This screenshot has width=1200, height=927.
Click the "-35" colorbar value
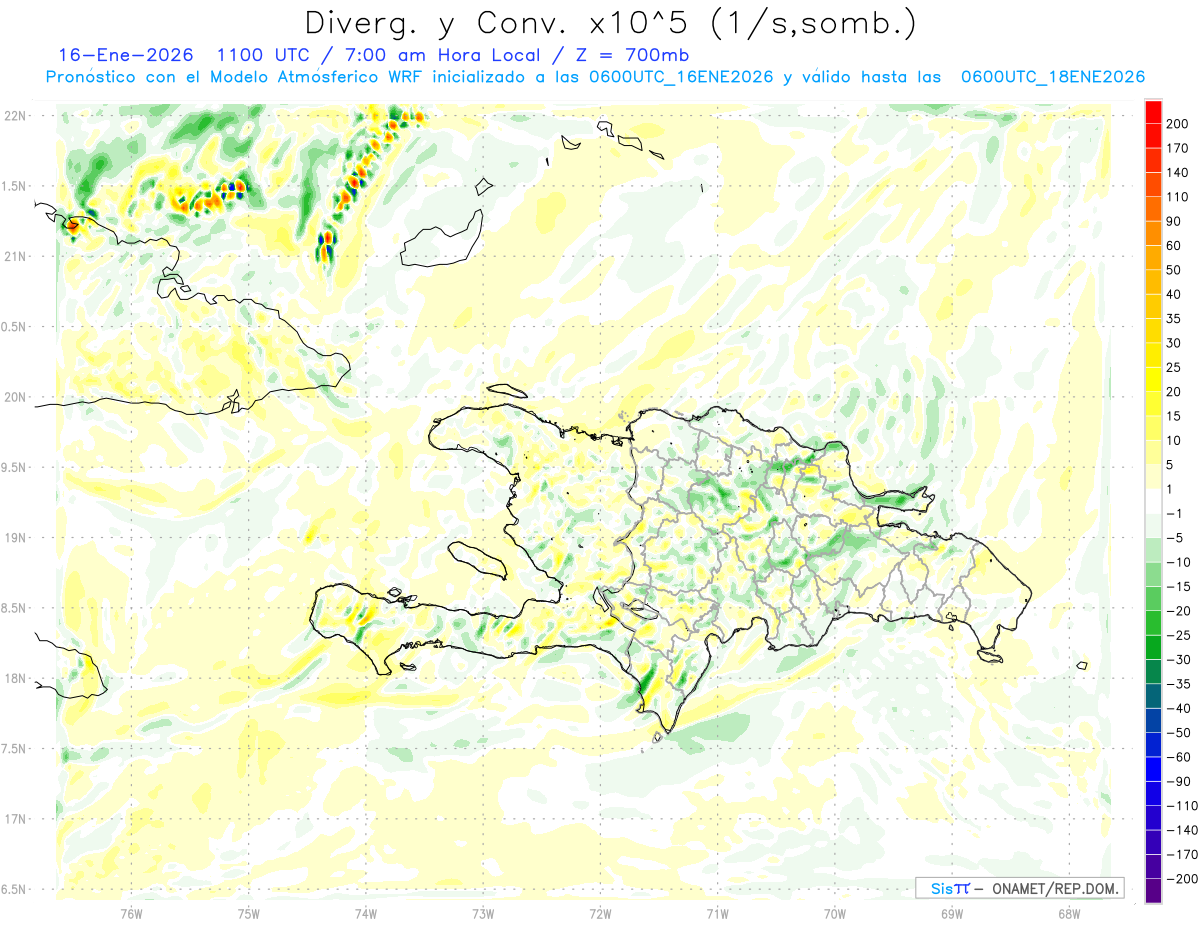1178,684
